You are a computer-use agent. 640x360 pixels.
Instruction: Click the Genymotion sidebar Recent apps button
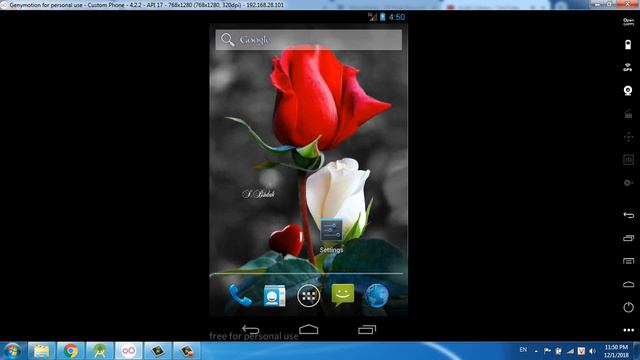628,238
